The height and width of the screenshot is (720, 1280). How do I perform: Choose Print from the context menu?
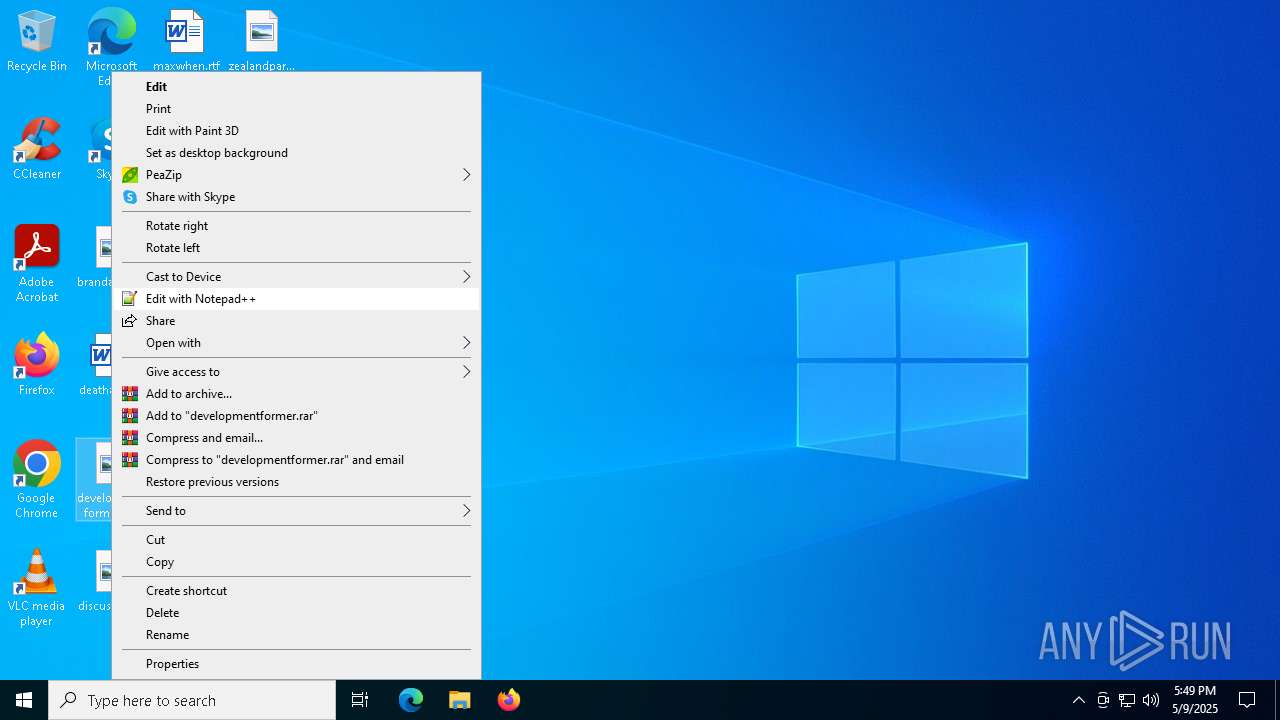click(296, 109)
